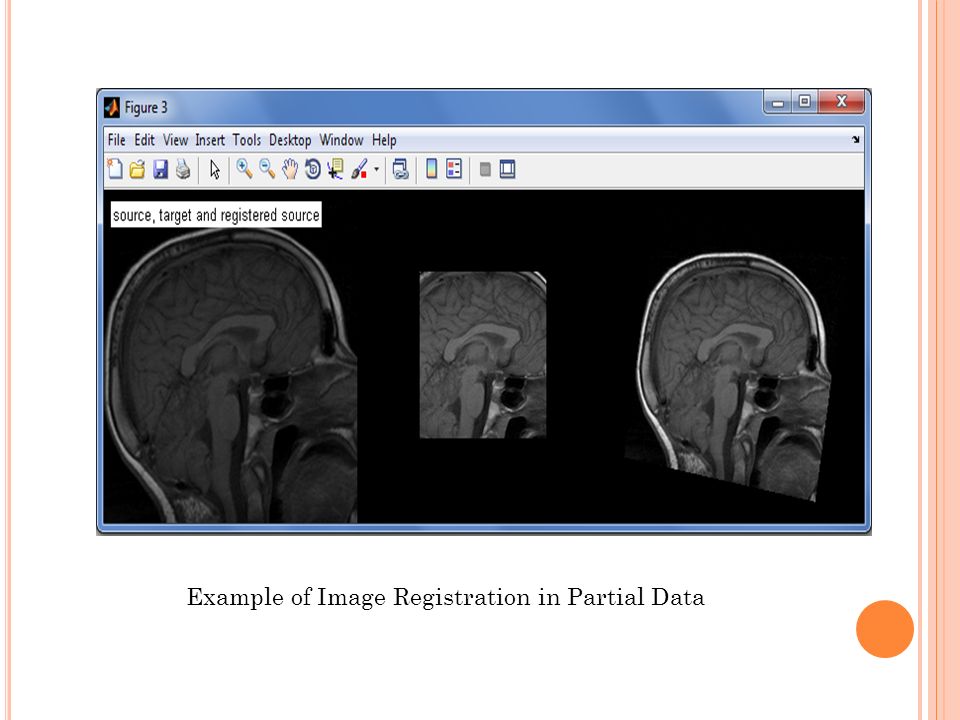Insert a legend using the toolbar icon
960x720 pixels.
click(x=454, y=169)
